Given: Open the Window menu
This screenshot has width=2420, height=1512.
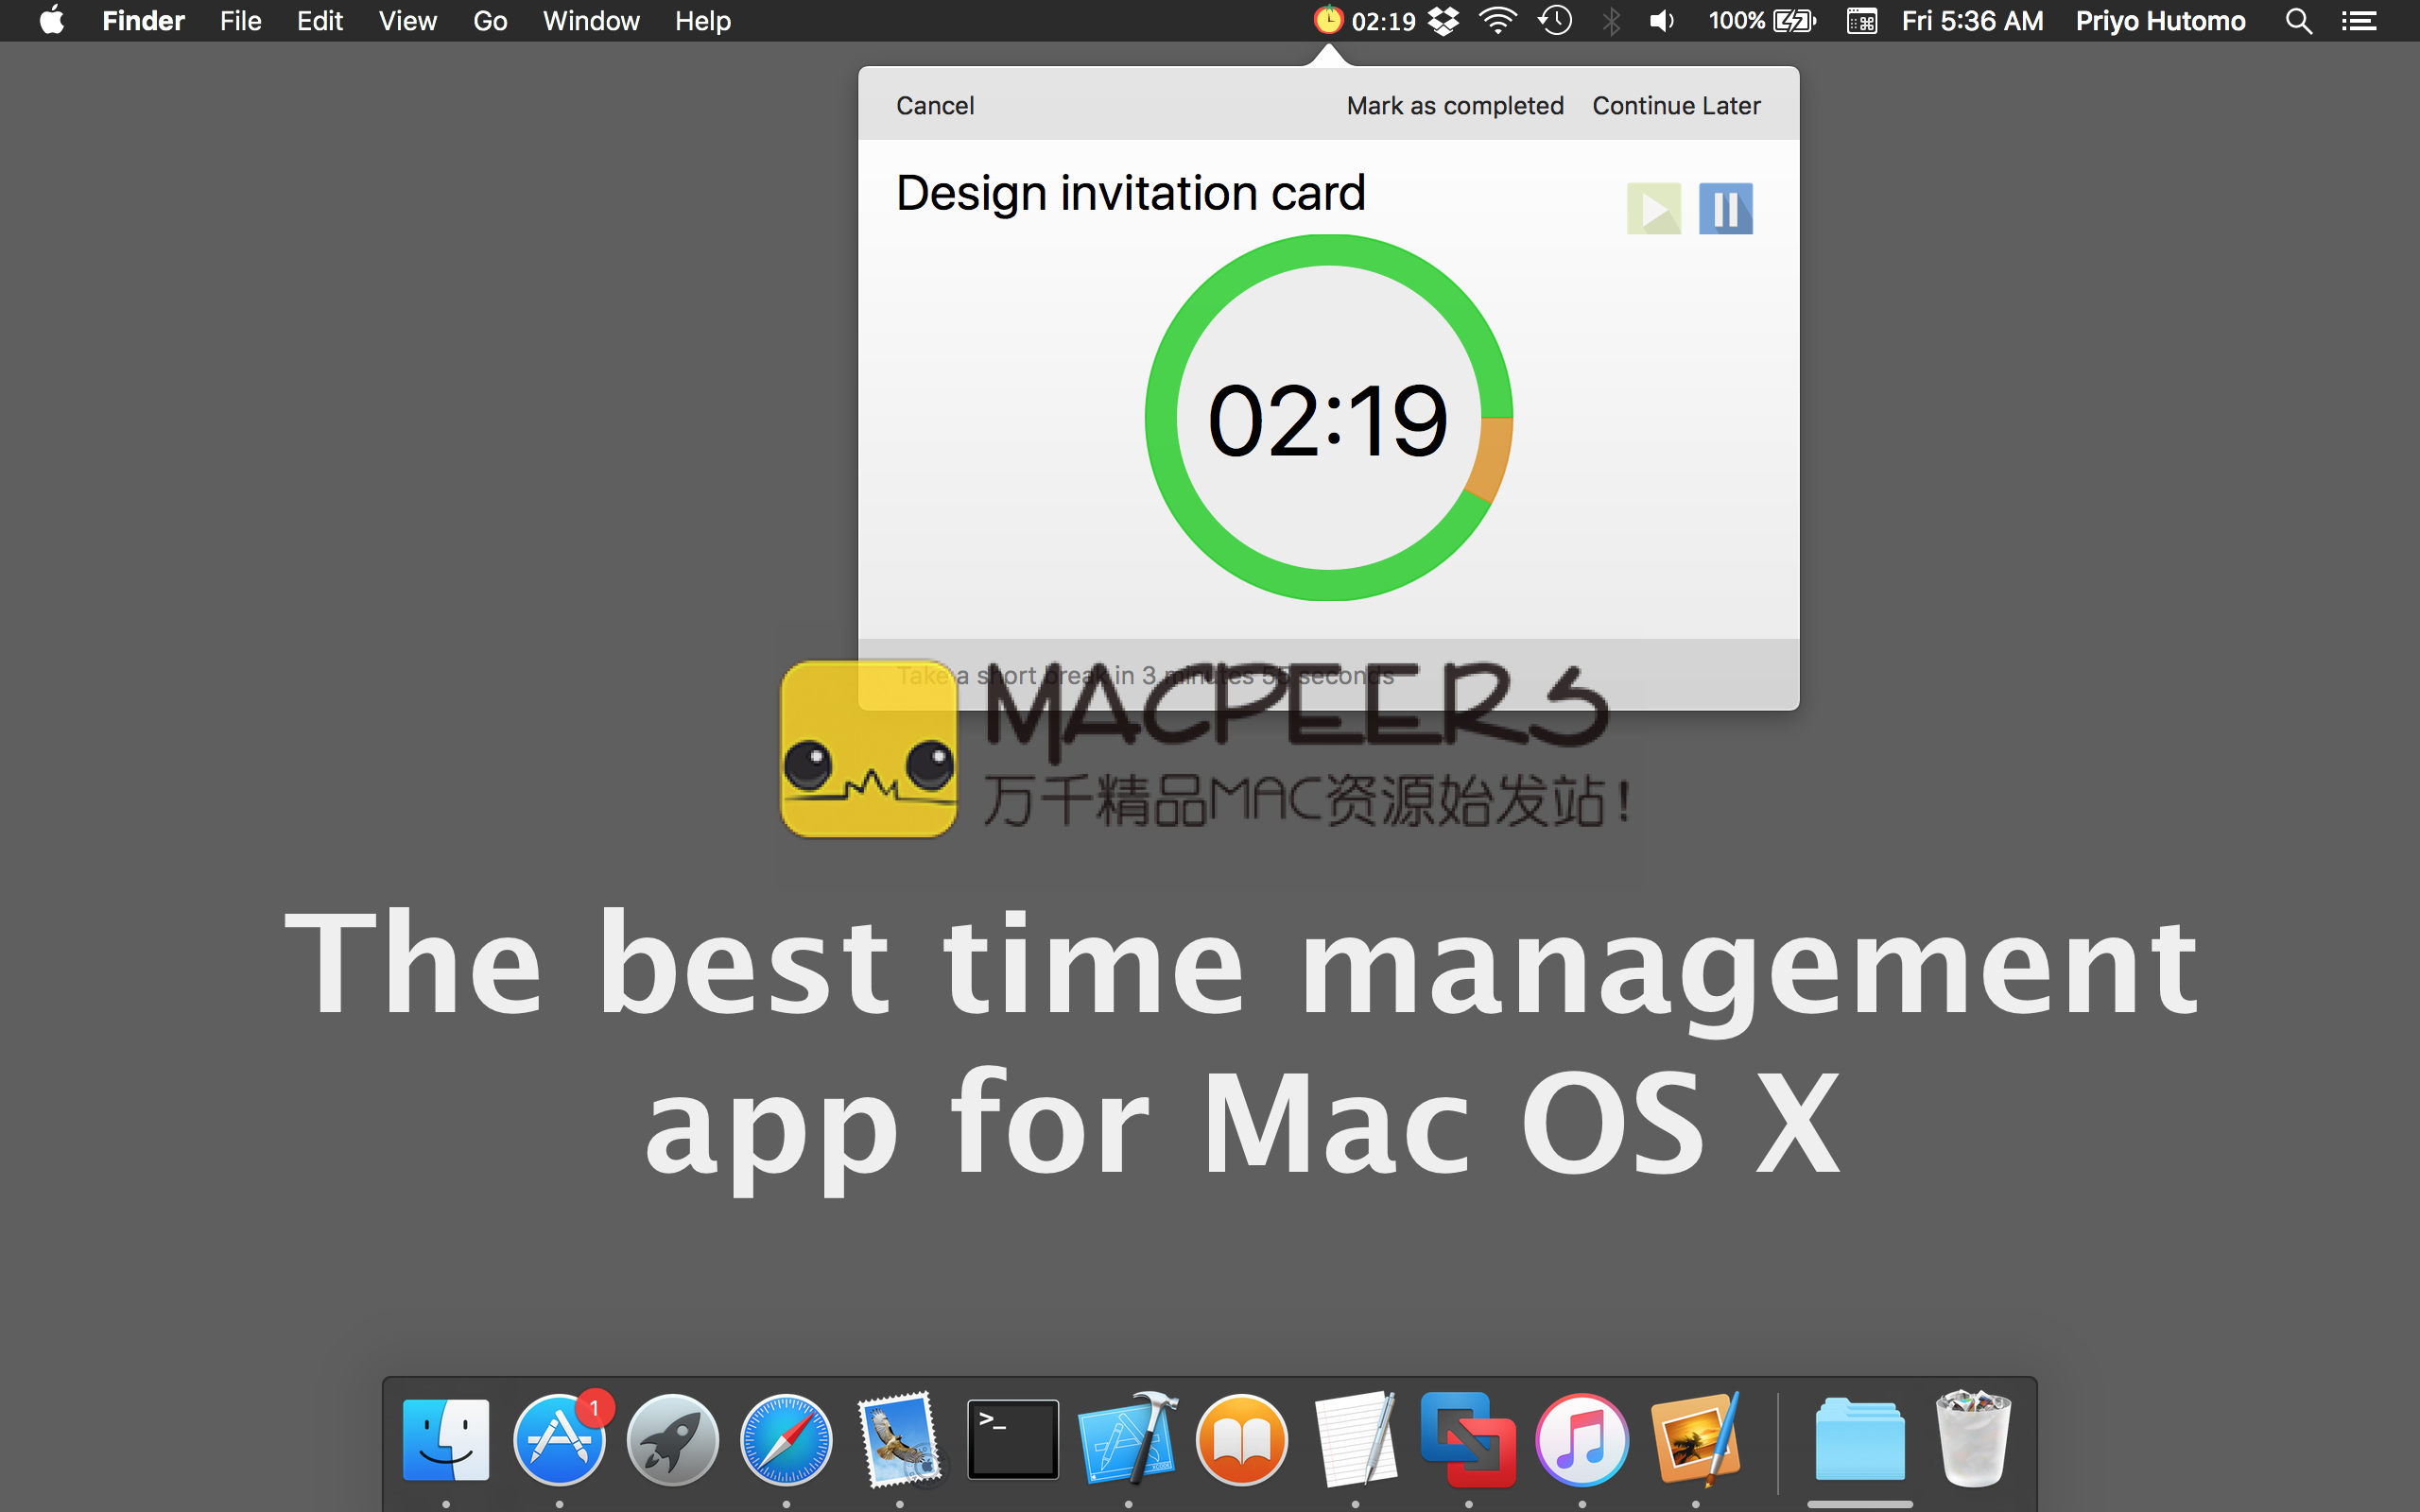Looking at the screenshot, I should click(590, 21).
